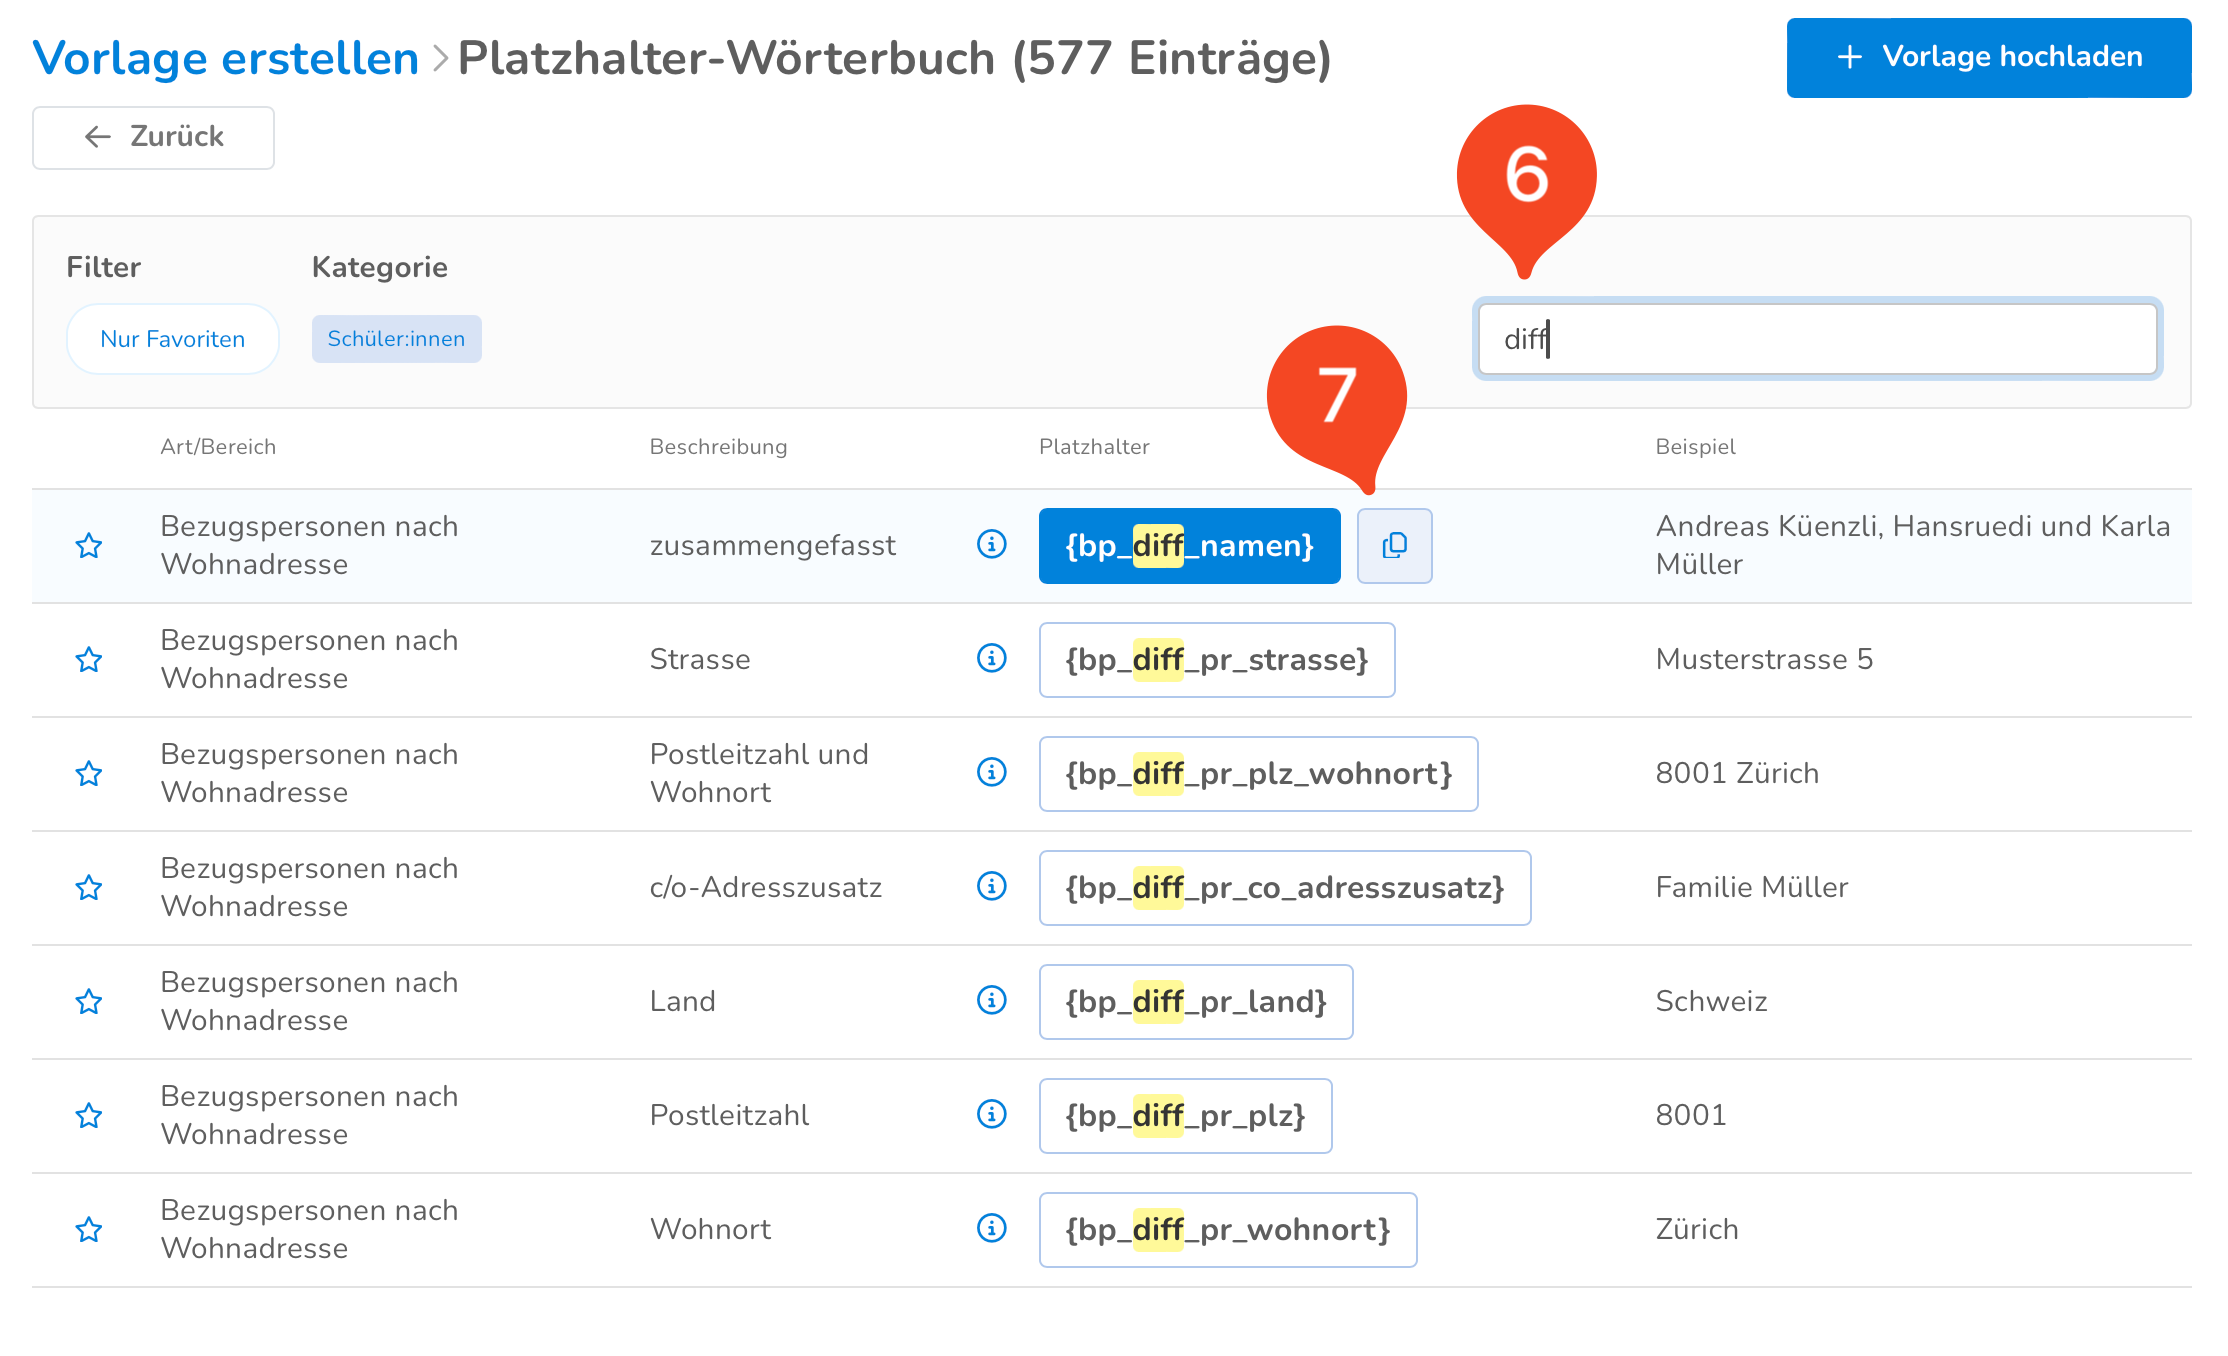Toggle the Nur Favoriten filter
Image resolution: width=2228 pixels, height=1356 pixels.
click(x=172, y=339)
